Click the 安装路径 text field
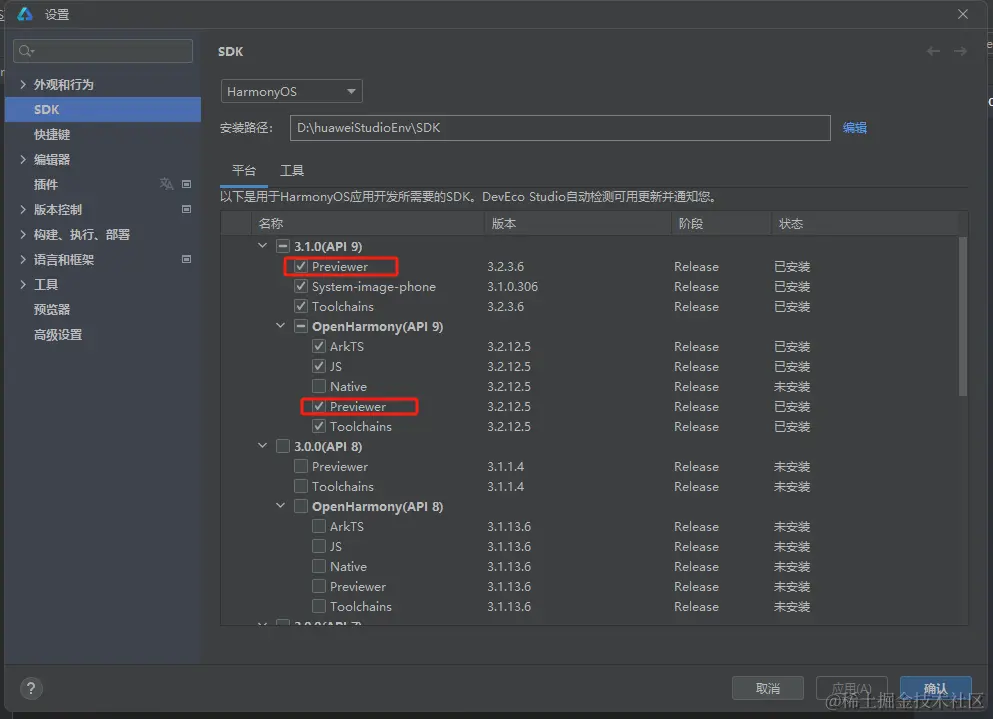The image size is (993, 719). (x=560, y=128)
